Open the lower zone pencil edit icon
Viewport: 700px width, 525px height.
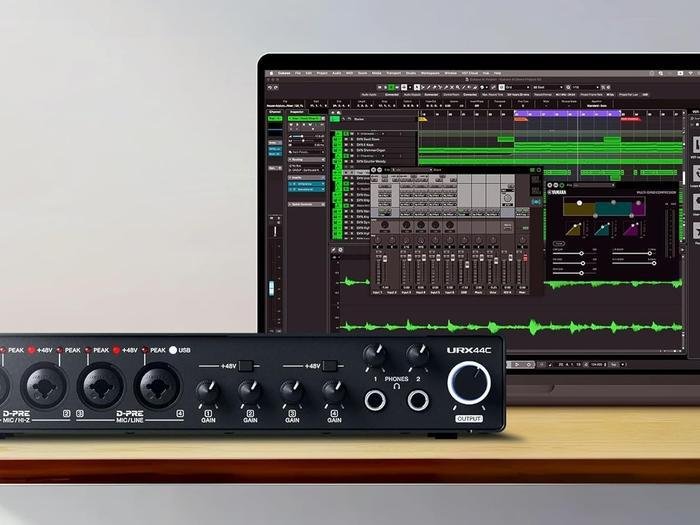point(333,250)
